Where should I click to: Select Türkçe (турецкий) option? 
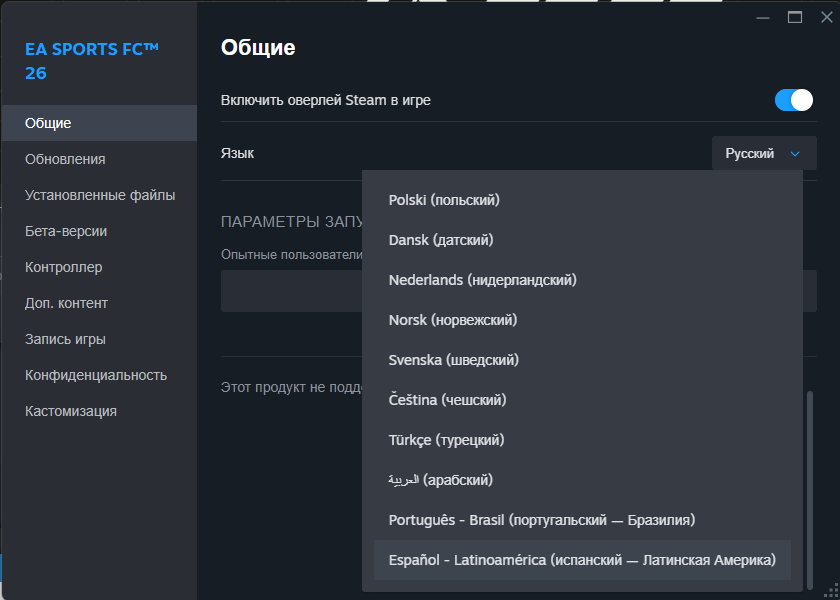coord(446,440)
